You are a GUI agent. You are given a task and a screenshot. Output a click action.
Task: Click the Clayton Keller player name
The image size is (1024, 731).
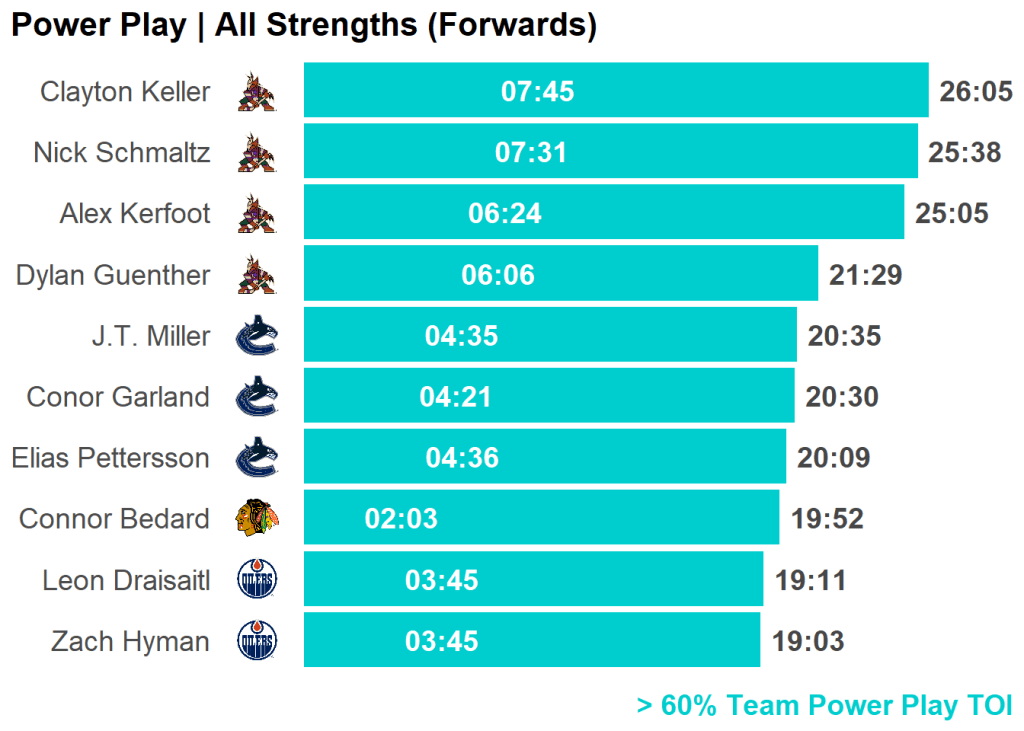125,92
